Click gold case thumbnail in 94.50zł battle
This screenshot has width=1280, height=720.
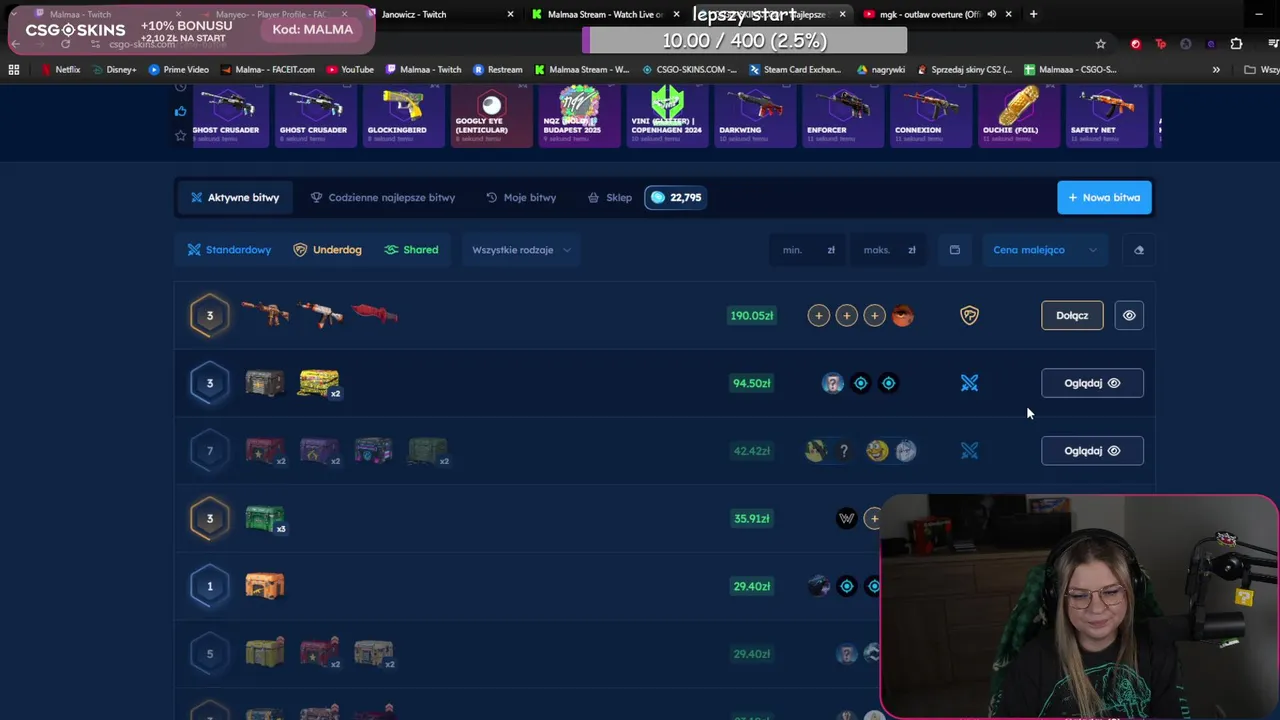pos(319,383)
